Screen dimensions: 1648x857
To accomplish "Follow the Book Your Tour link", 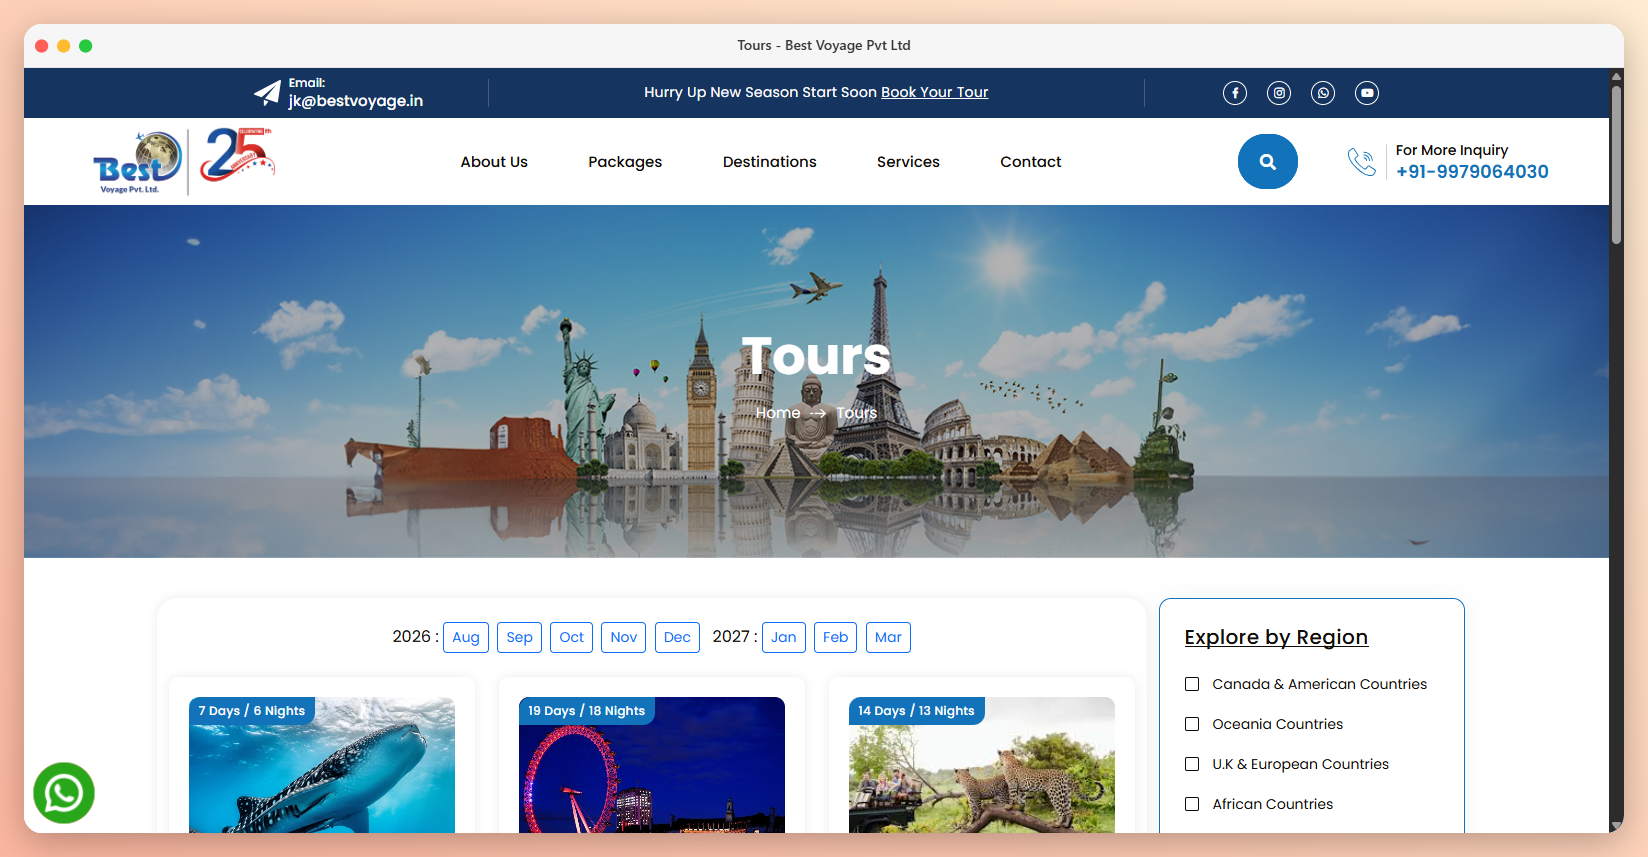I will pos(934,92).
